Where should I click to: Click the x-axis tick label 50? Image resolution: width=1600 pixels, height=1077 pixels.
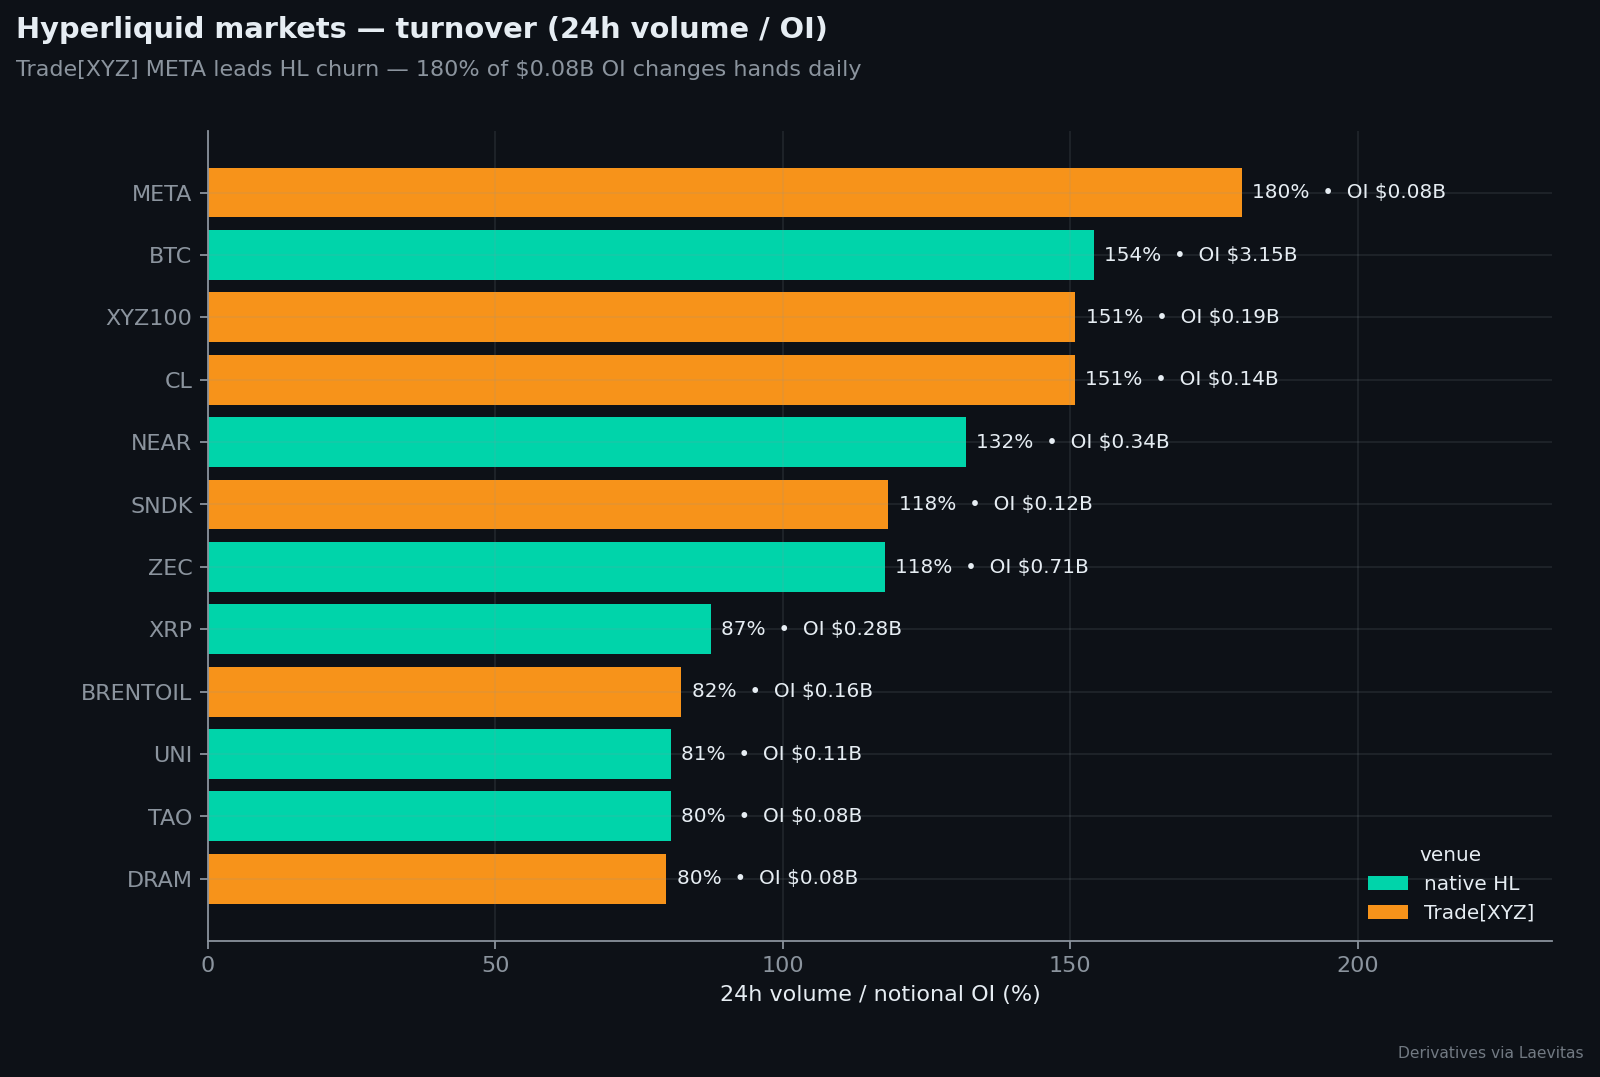tap(495, 965)
